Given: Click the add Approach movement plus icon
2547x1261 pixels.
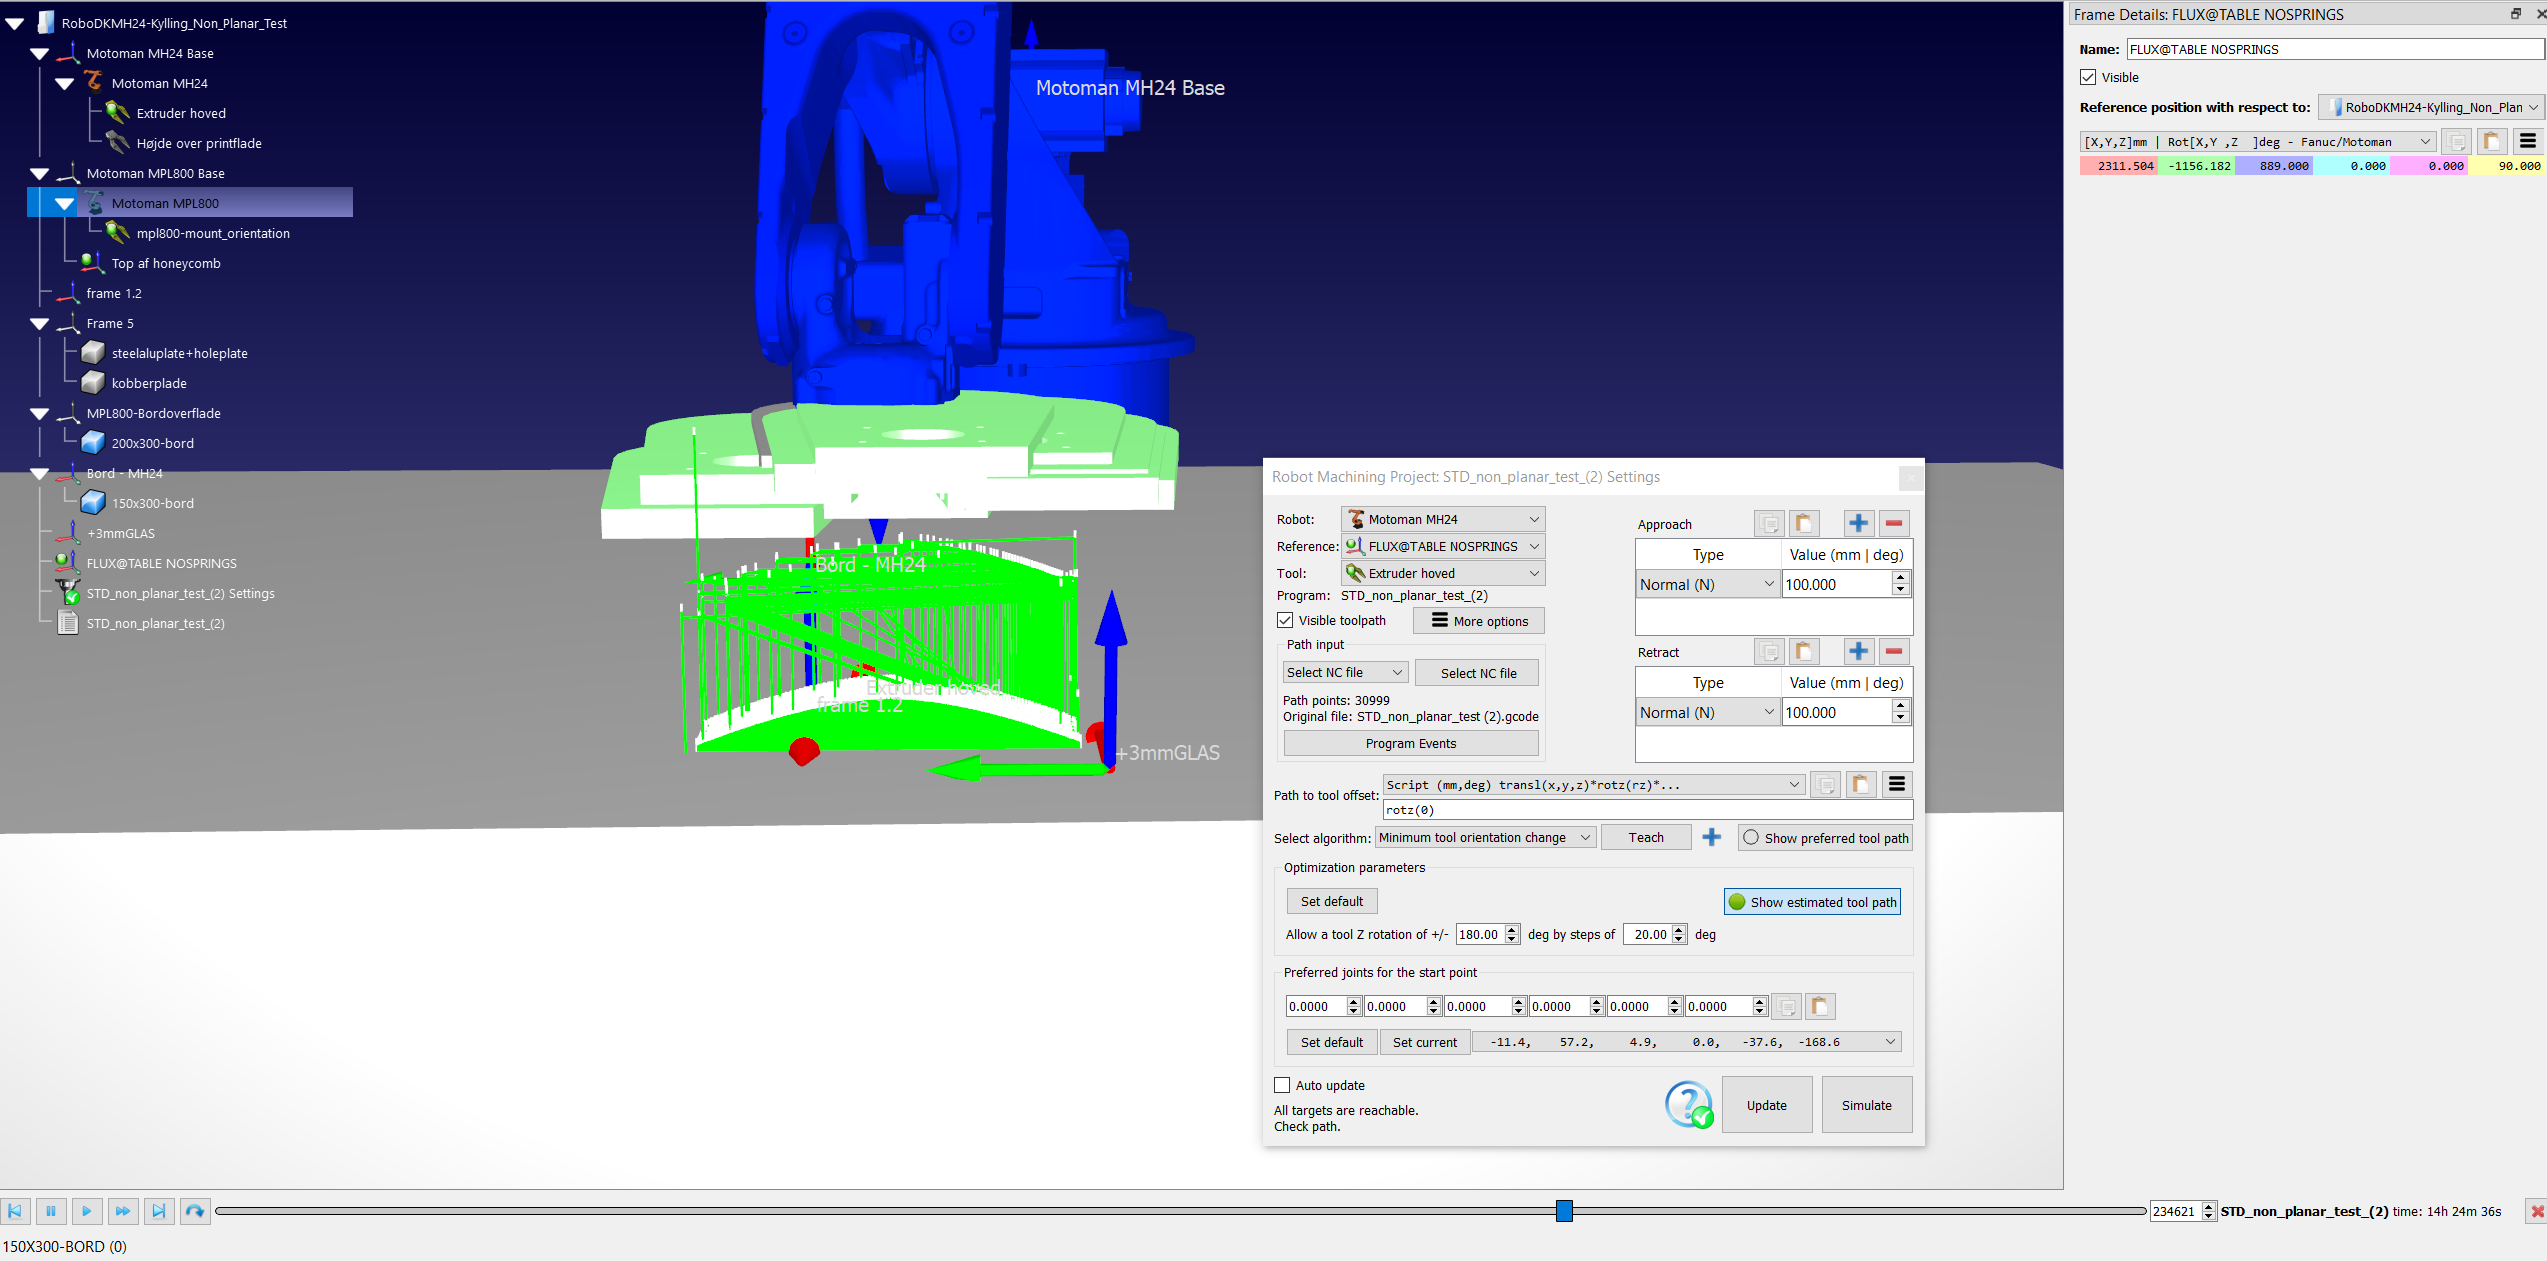Looking at the screenshot, I should (x=1858, y=523).
